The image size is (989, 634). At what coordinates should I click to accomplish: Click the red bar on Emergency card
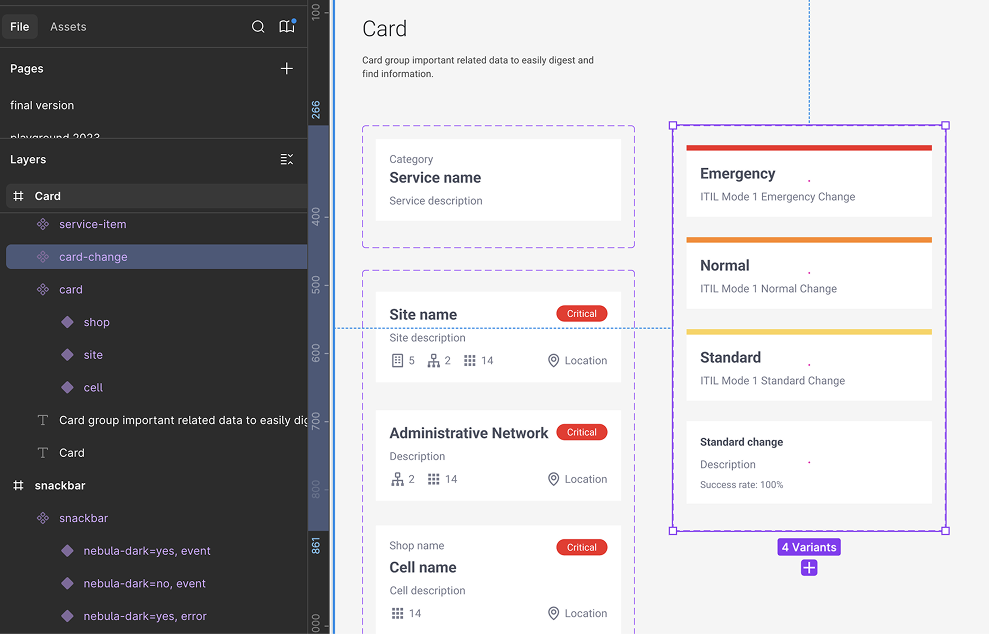point(808,148)
